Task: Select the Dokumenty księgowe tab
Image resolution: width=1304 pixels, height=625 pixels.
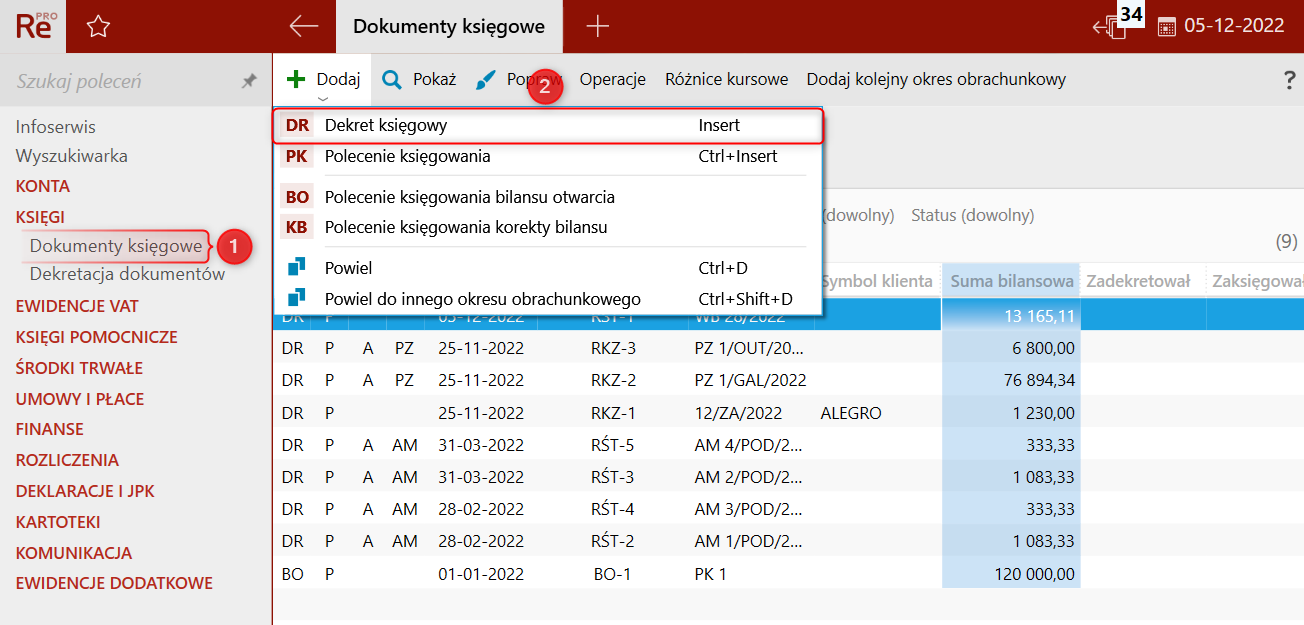Action: coord(449,27)
